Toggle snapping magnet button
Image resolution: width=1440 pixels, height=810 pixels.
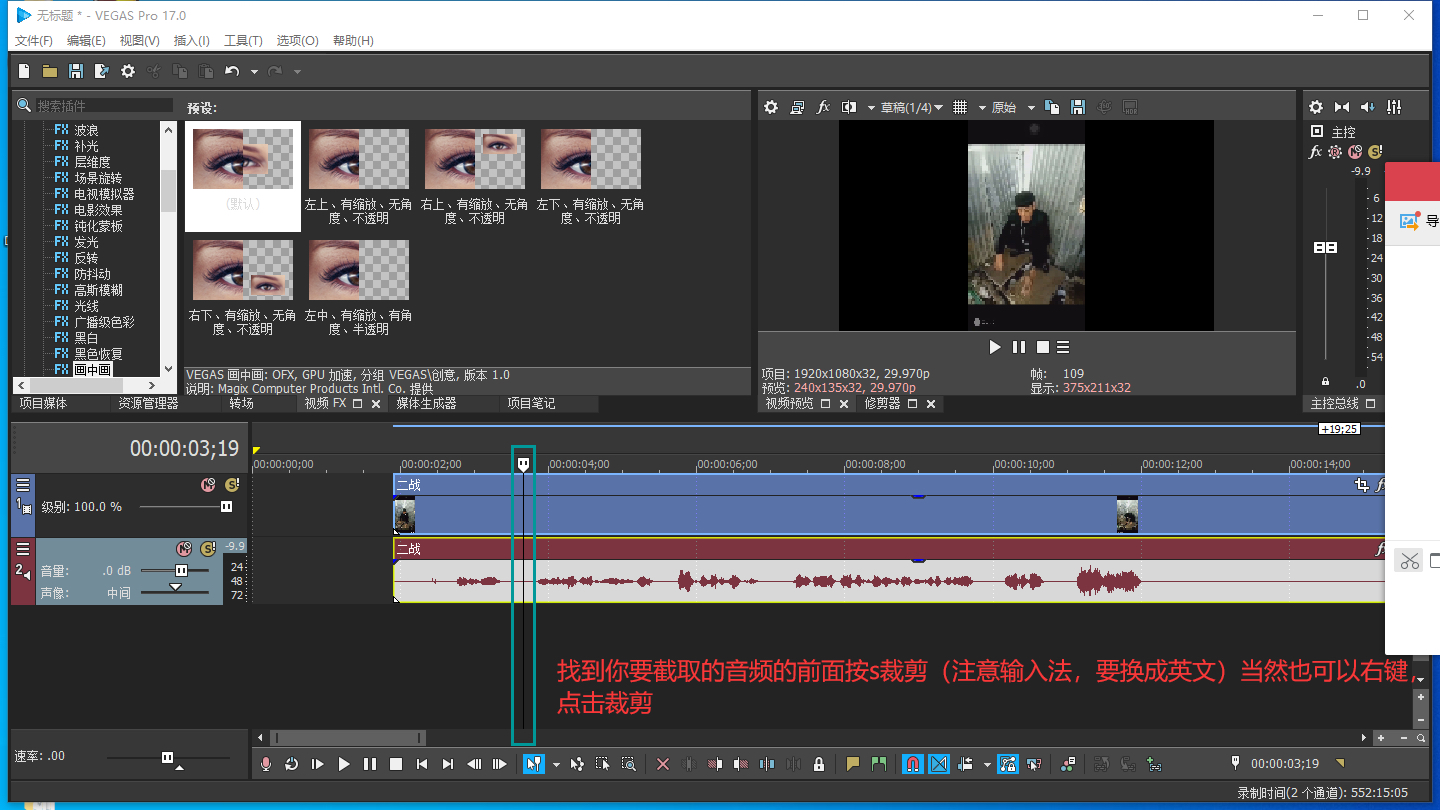click(912, 764)
